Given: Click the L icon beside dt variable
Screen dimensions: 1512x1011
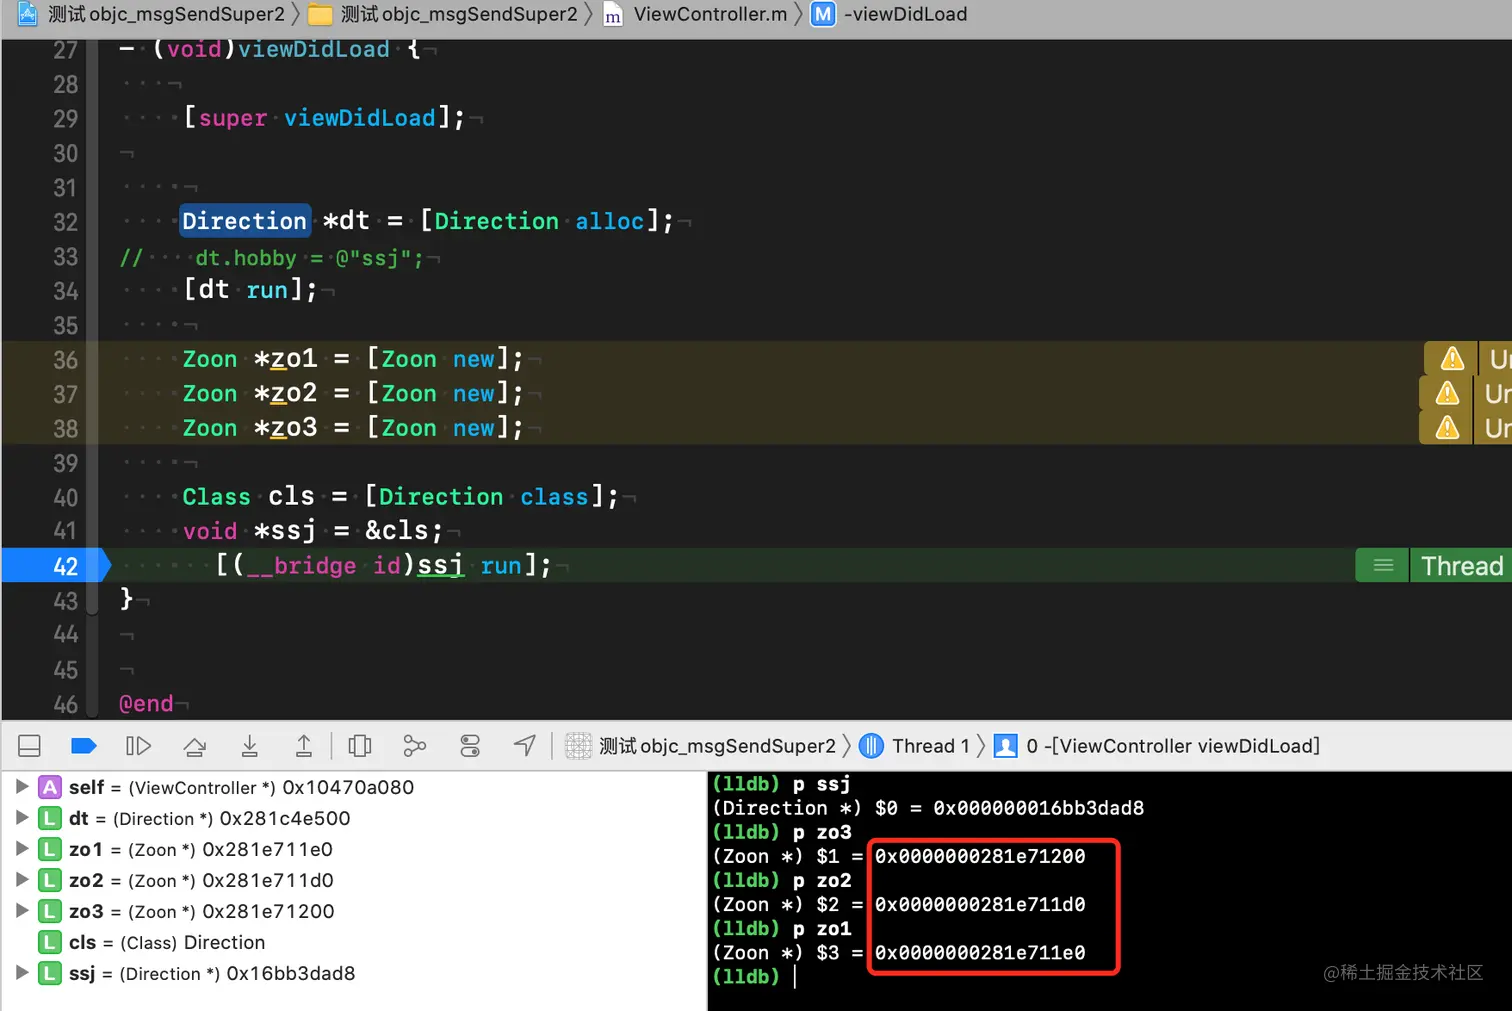Looking at the screenshot, I should tap(50, 818).
